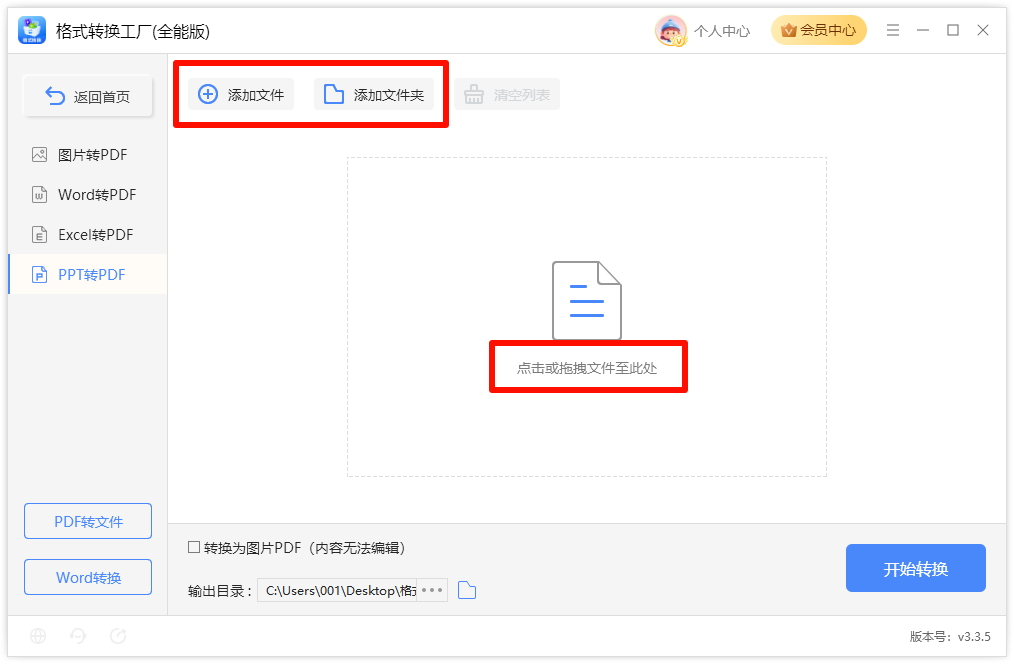Click the three dots browse button
Viewport: 1014px width, 664px height.
[x=432, y=590]
